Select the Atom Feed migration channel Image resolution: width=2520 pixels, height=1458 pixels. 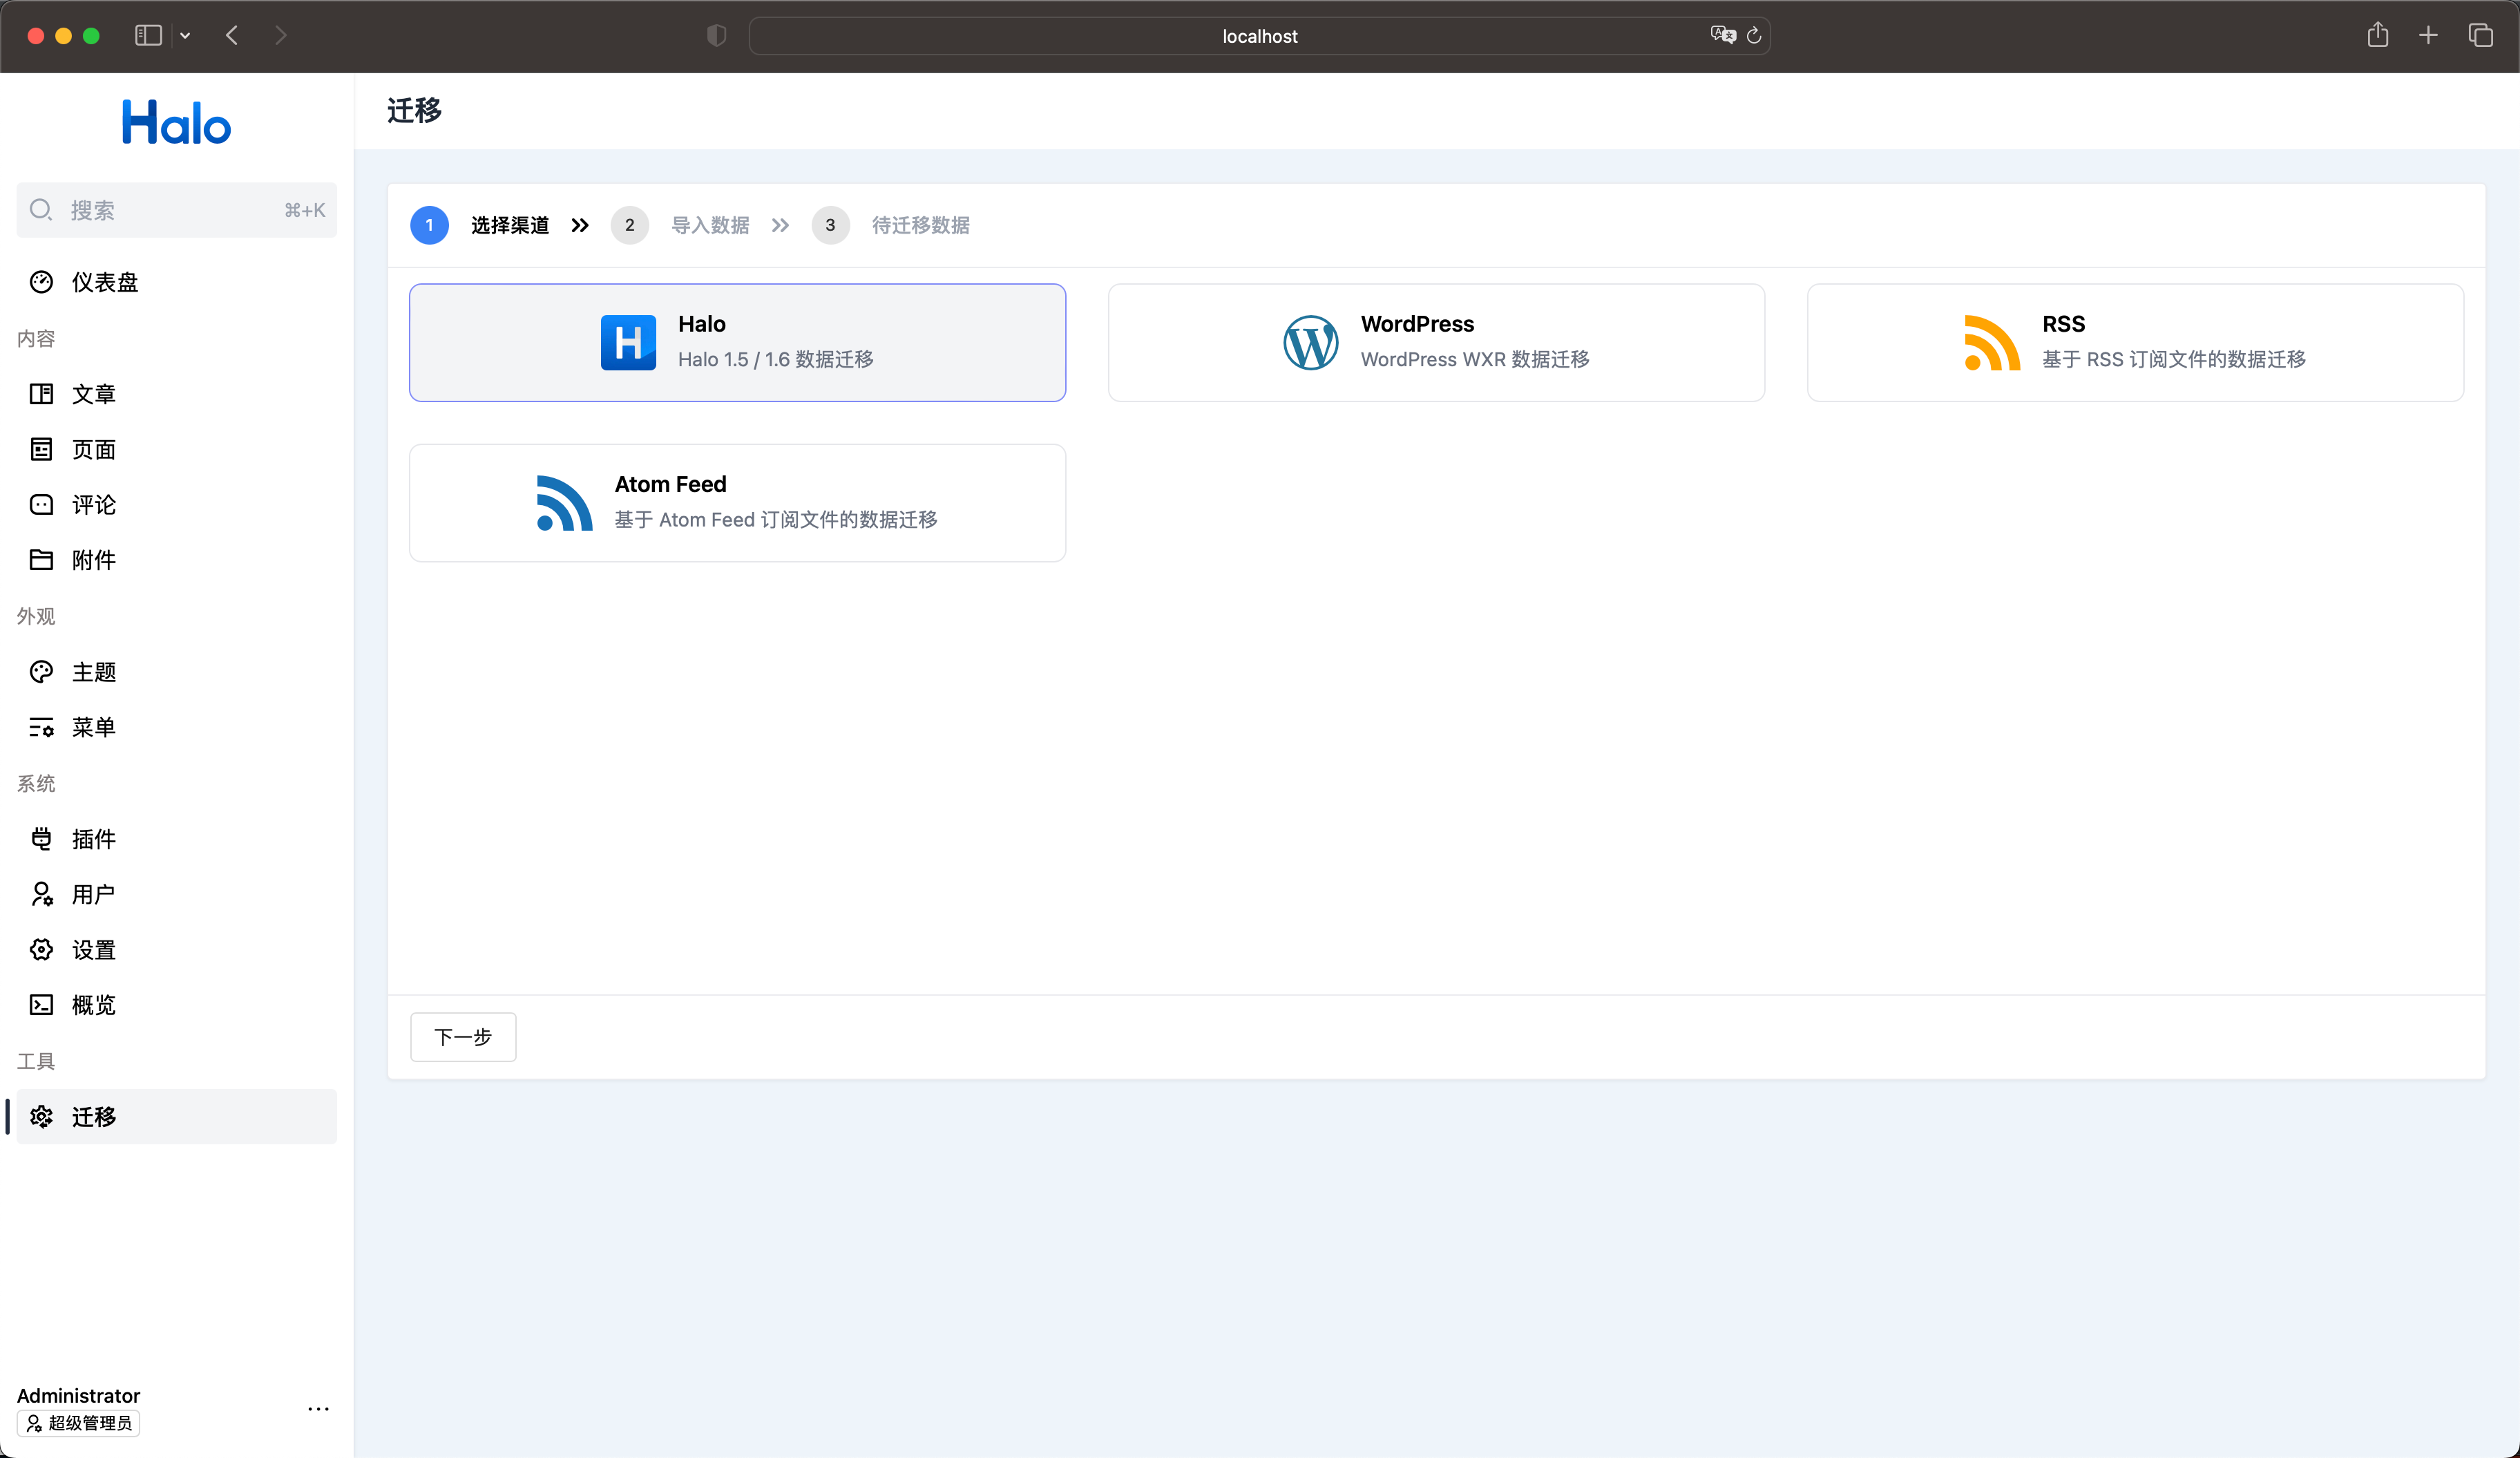(x=737, y=502)
